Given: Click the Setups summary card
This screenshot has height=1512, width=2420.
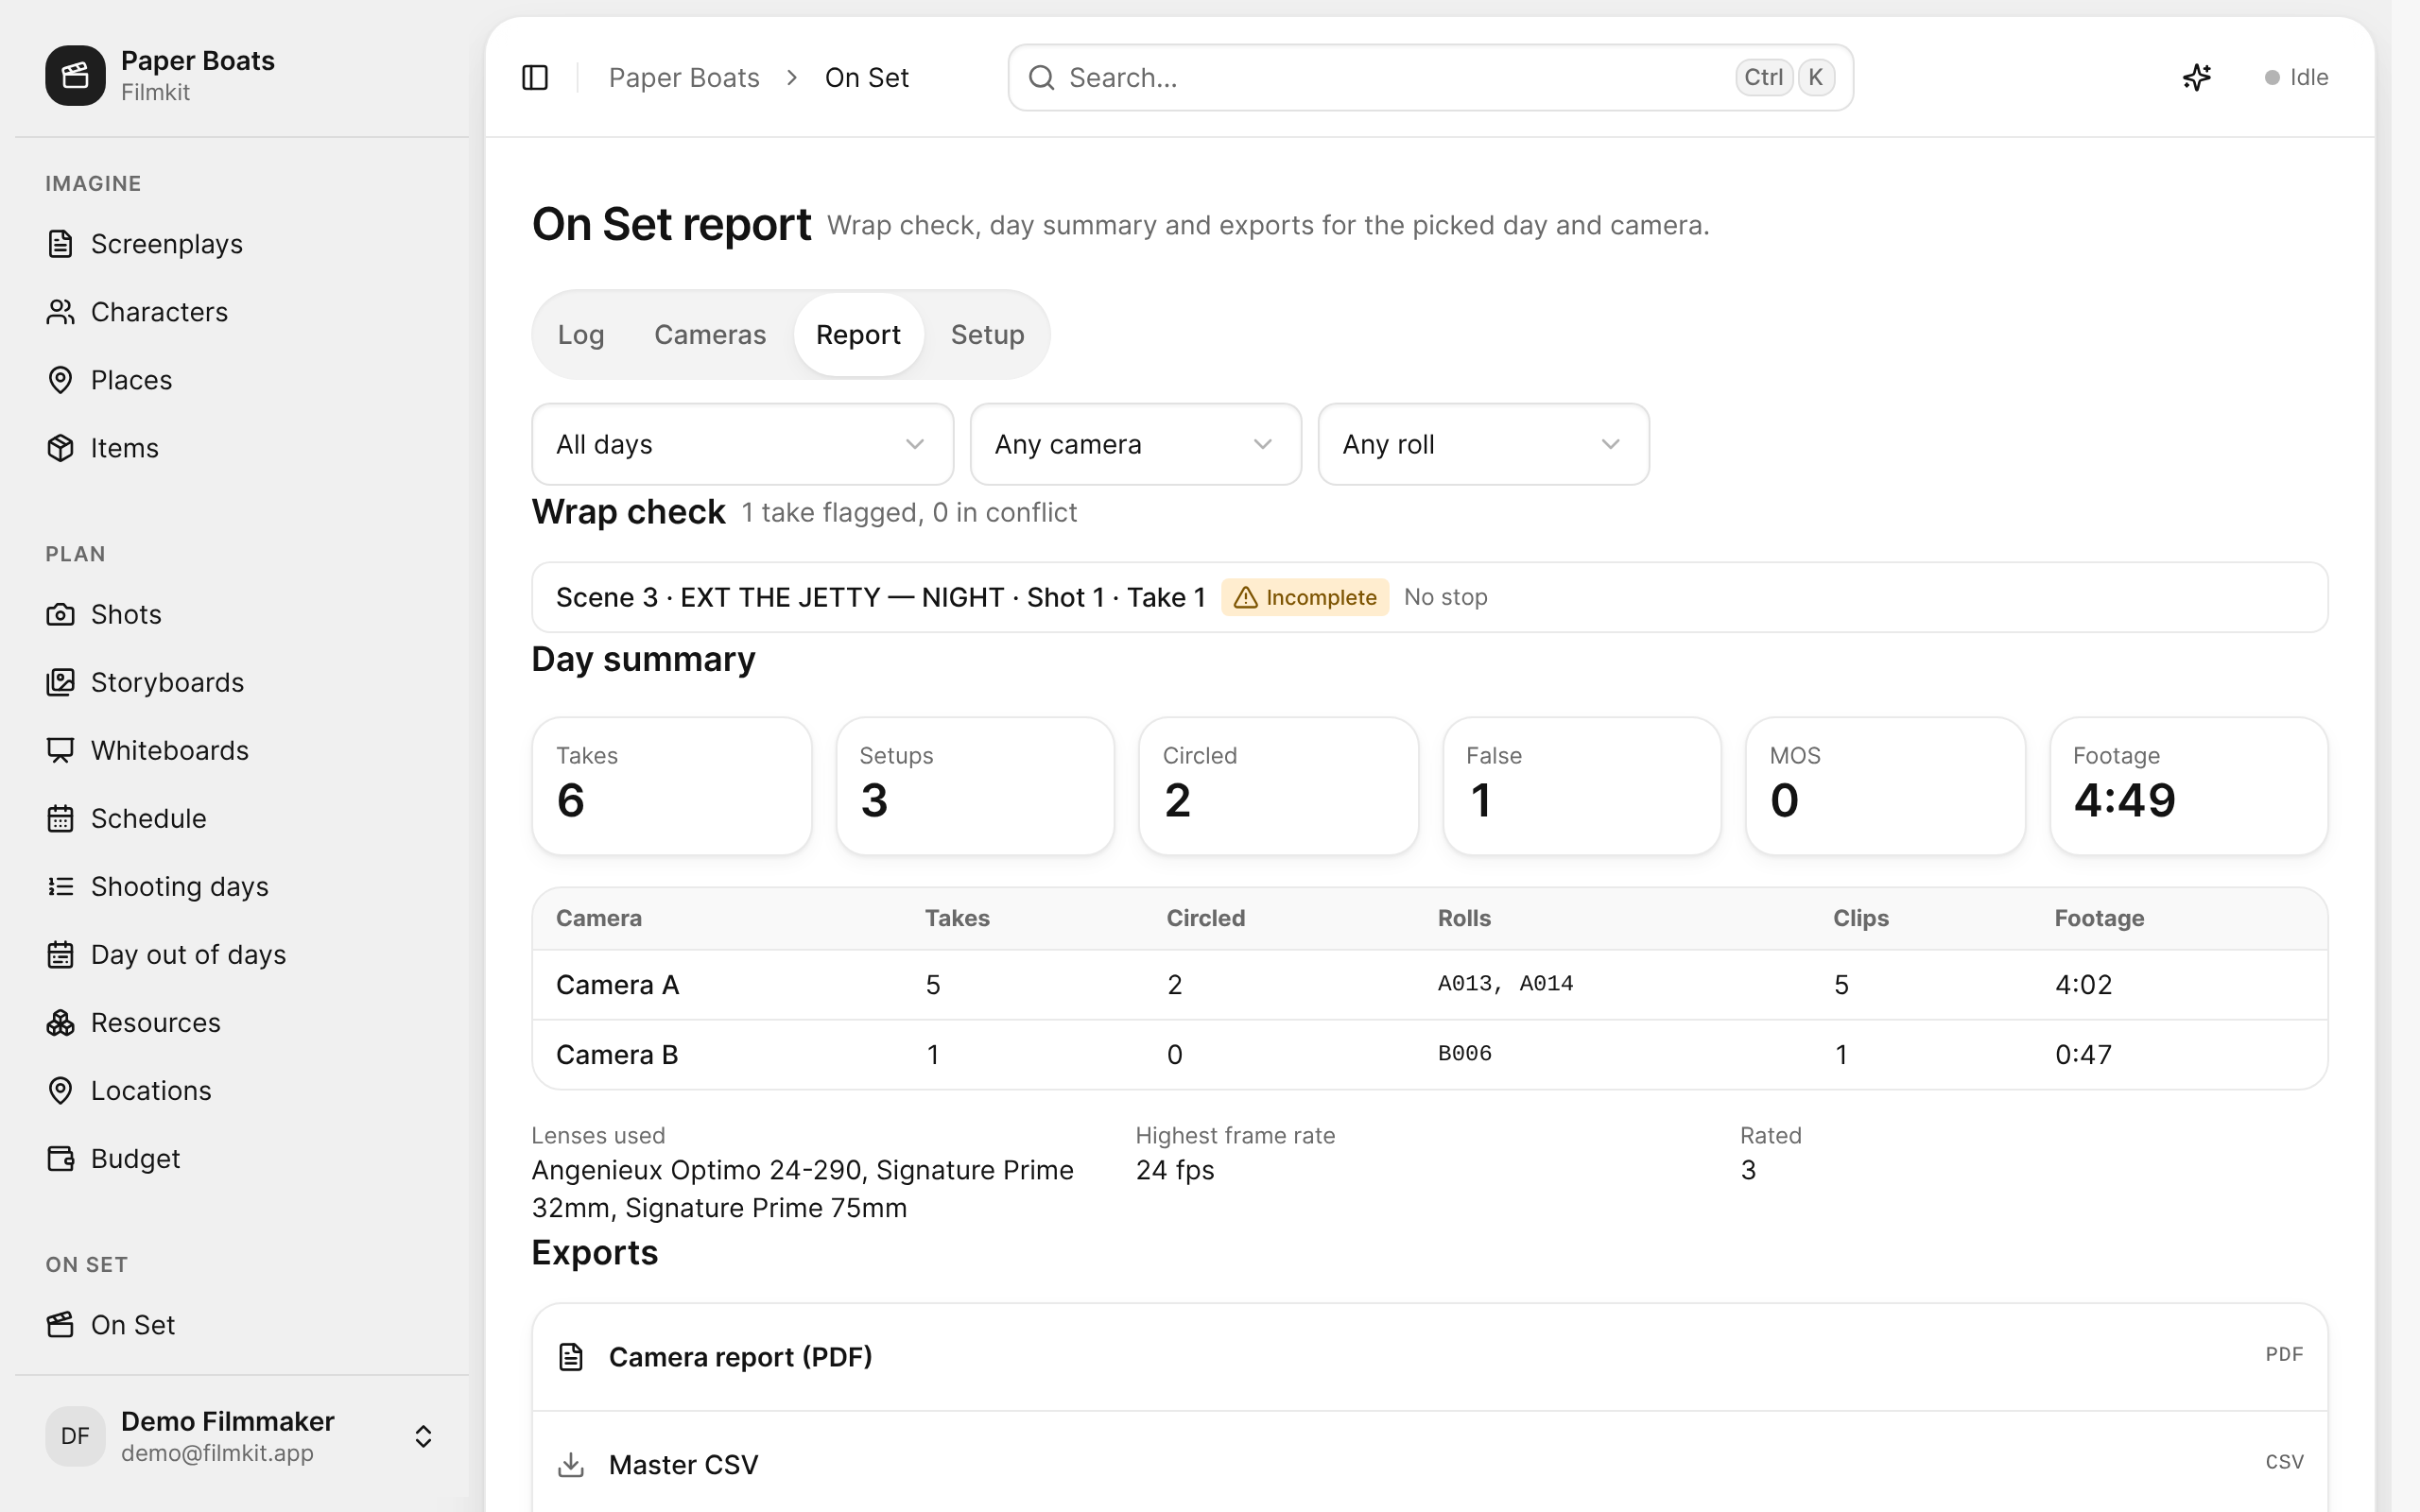Looking at the screenshot, I should click(x=975, y=785).
